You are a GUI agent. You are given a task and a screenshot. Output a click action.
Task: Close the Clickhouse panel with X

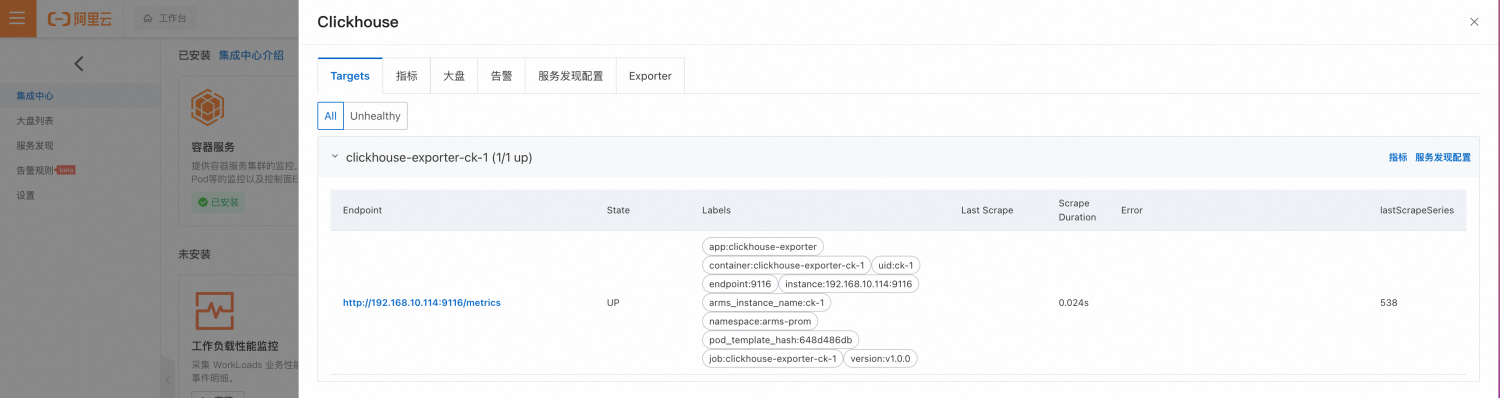[x=1474, y=21]
